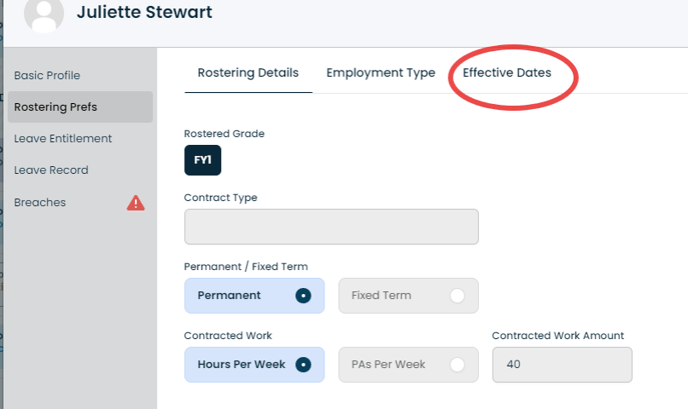Viewport: 688px width, 409px height.
Task: Click Juliette Stewart's profile avatar icon
Action: tap(44, 15)
